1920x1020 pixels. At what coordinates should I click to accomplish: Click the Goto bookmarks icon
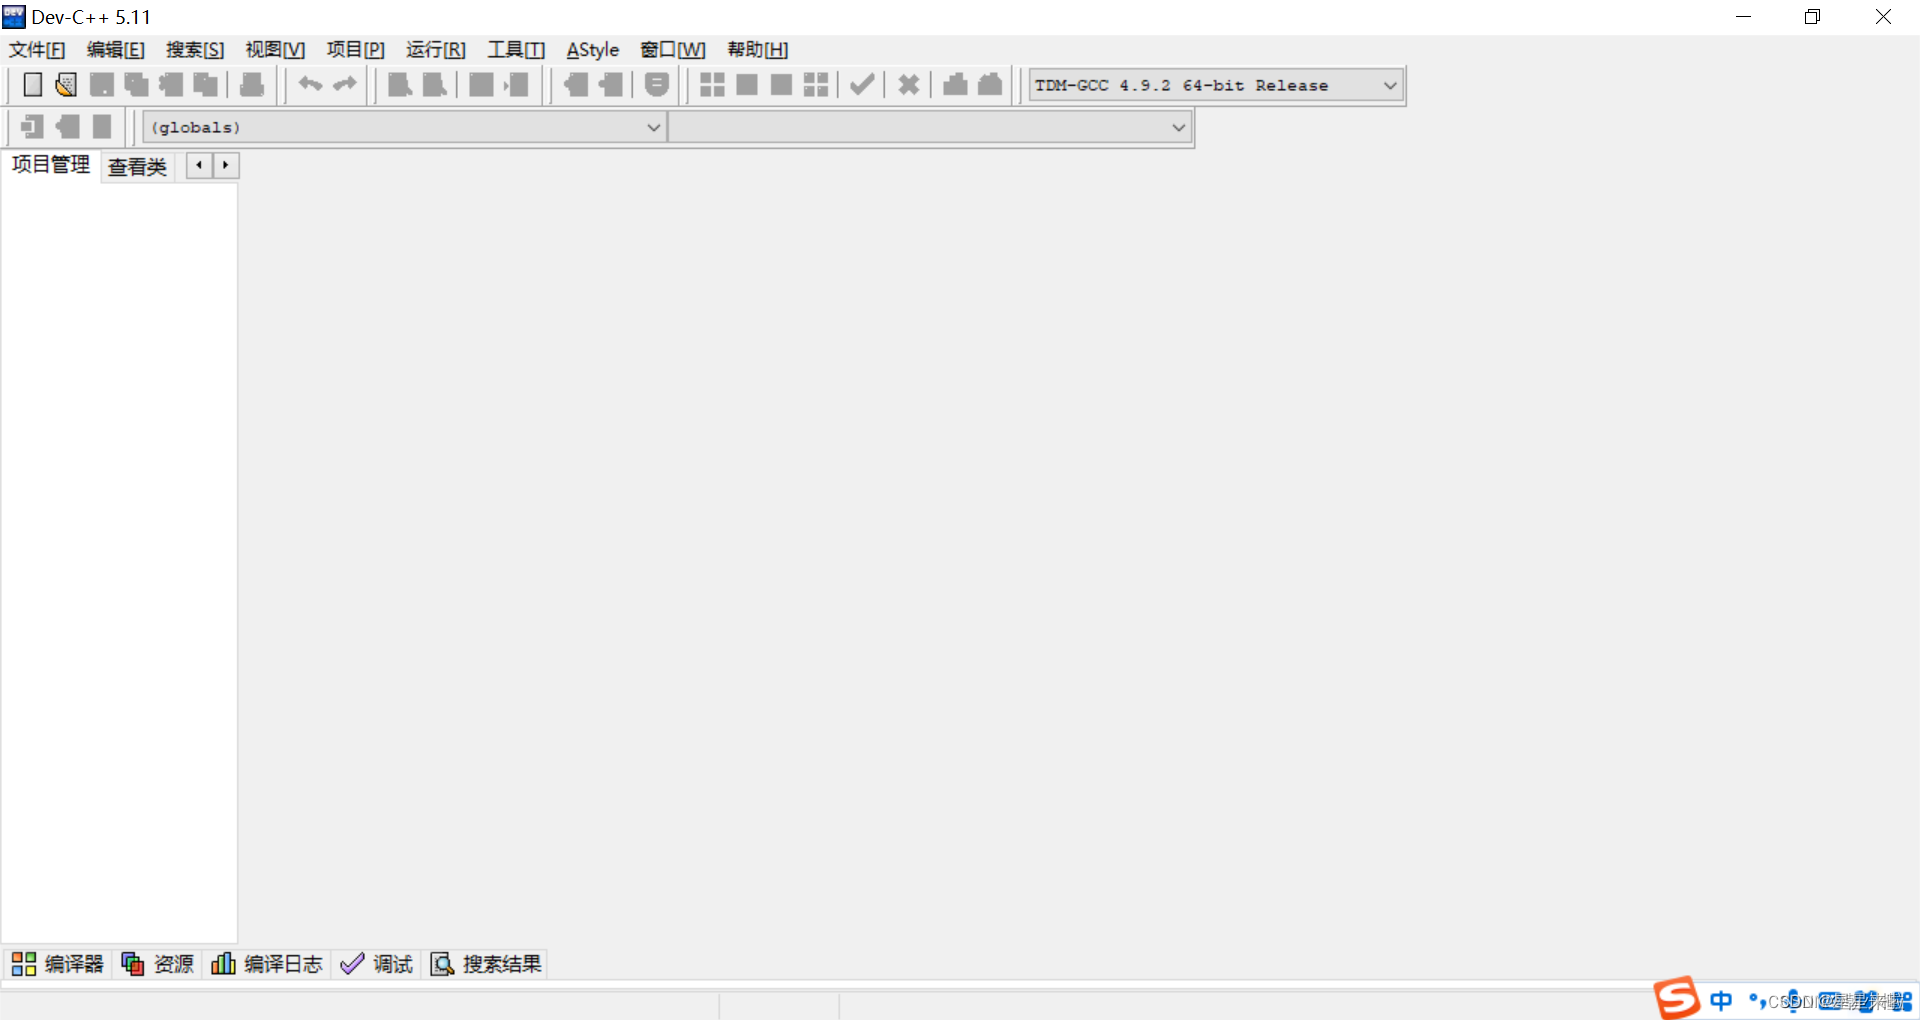pyautogui.click(x=102, y=127)
